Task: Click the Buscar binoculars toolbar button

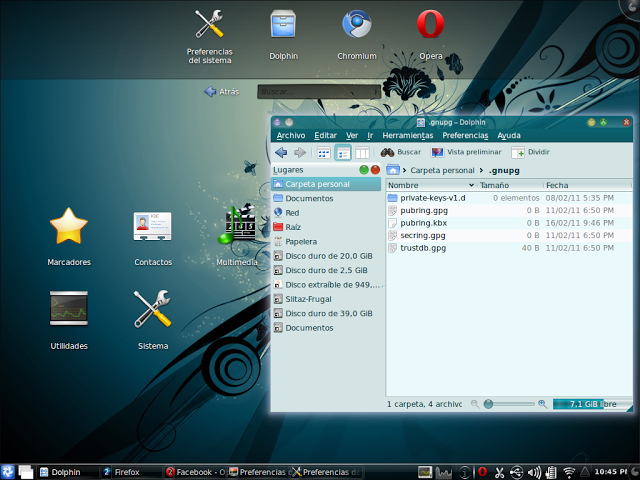Action: pyautogui.click(x=401, y=152)
